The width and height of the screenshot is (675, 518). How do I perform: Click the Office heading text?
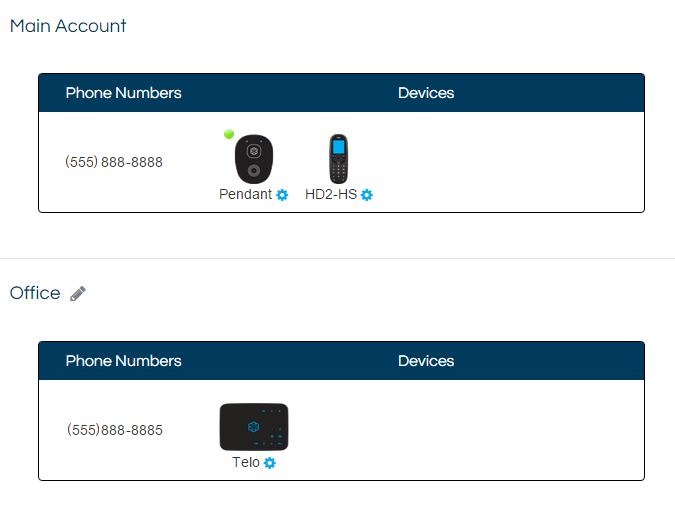tap(35, 293)
